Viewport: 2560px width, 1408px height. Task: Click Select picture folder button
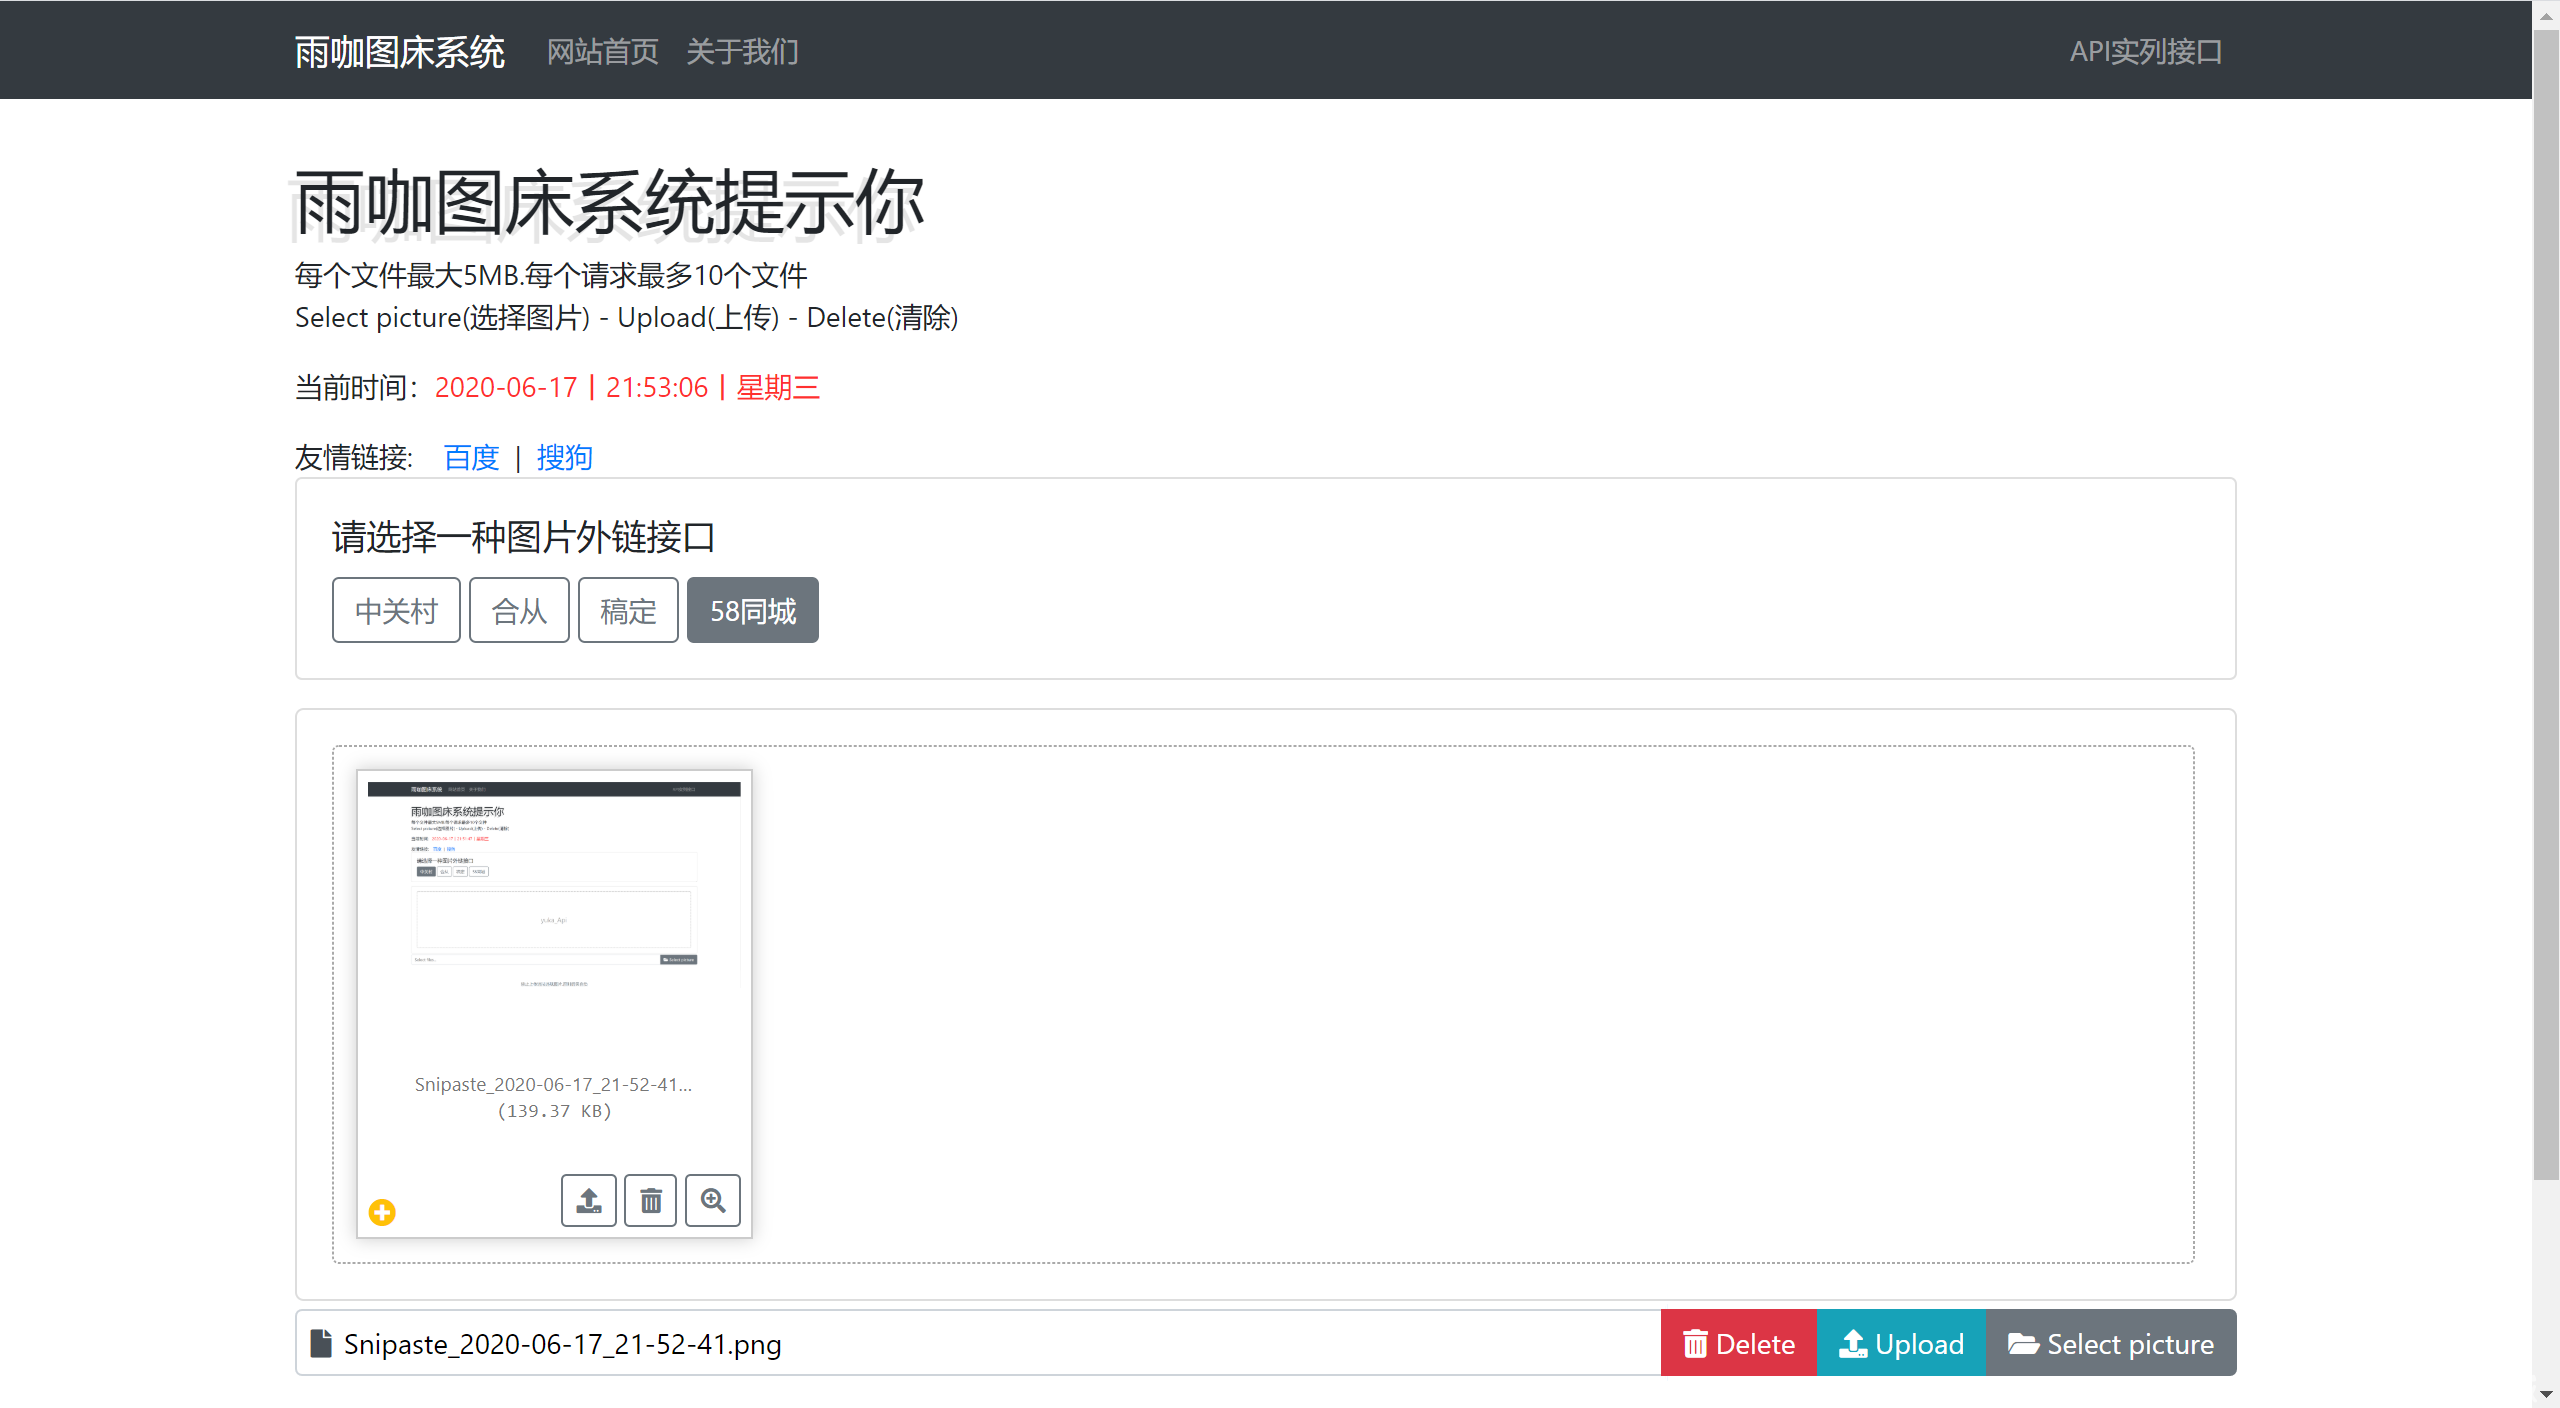coord(2111,1343)
